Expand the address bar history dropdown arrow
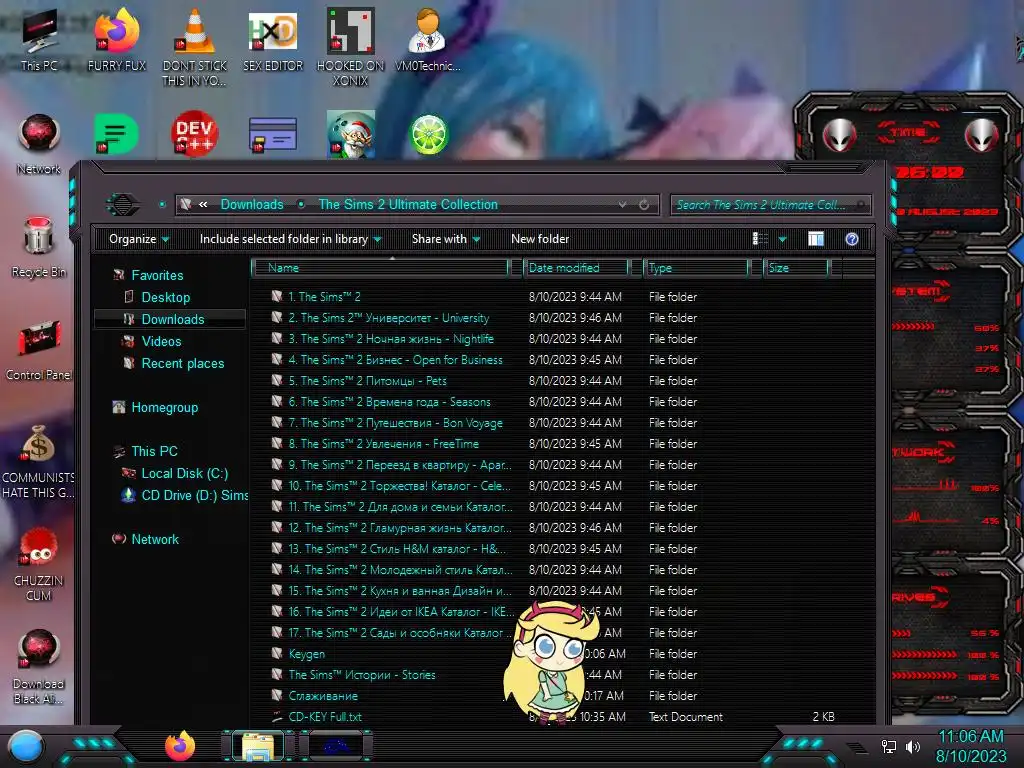The height and width of the screenshot is (768, 1024). coord(622,205)
